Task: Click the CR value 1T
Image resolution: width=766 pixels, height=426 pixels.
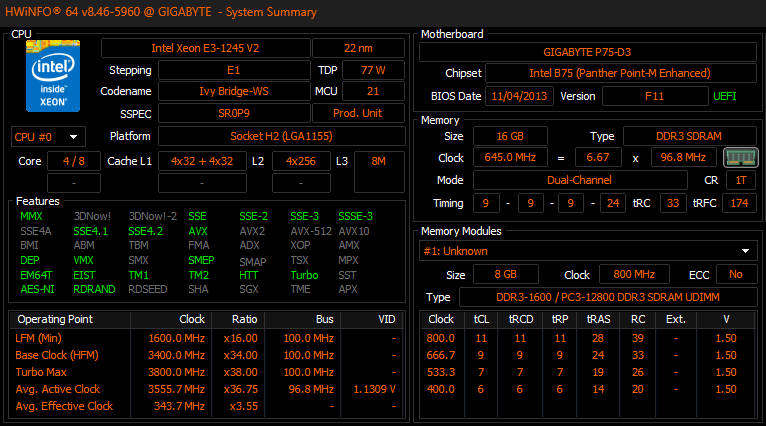Action: coord(741,180)
